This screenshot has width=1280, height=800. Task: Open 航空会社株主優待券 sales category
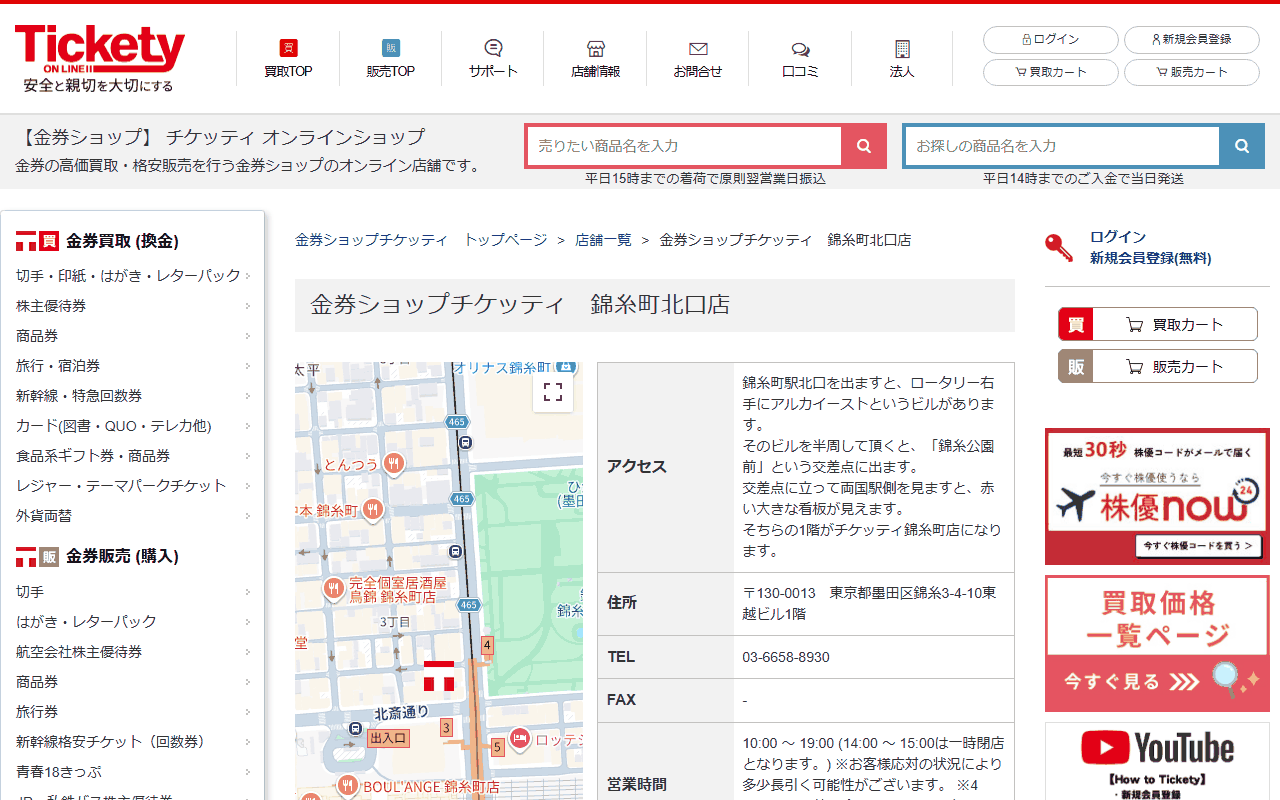[133, 652]
